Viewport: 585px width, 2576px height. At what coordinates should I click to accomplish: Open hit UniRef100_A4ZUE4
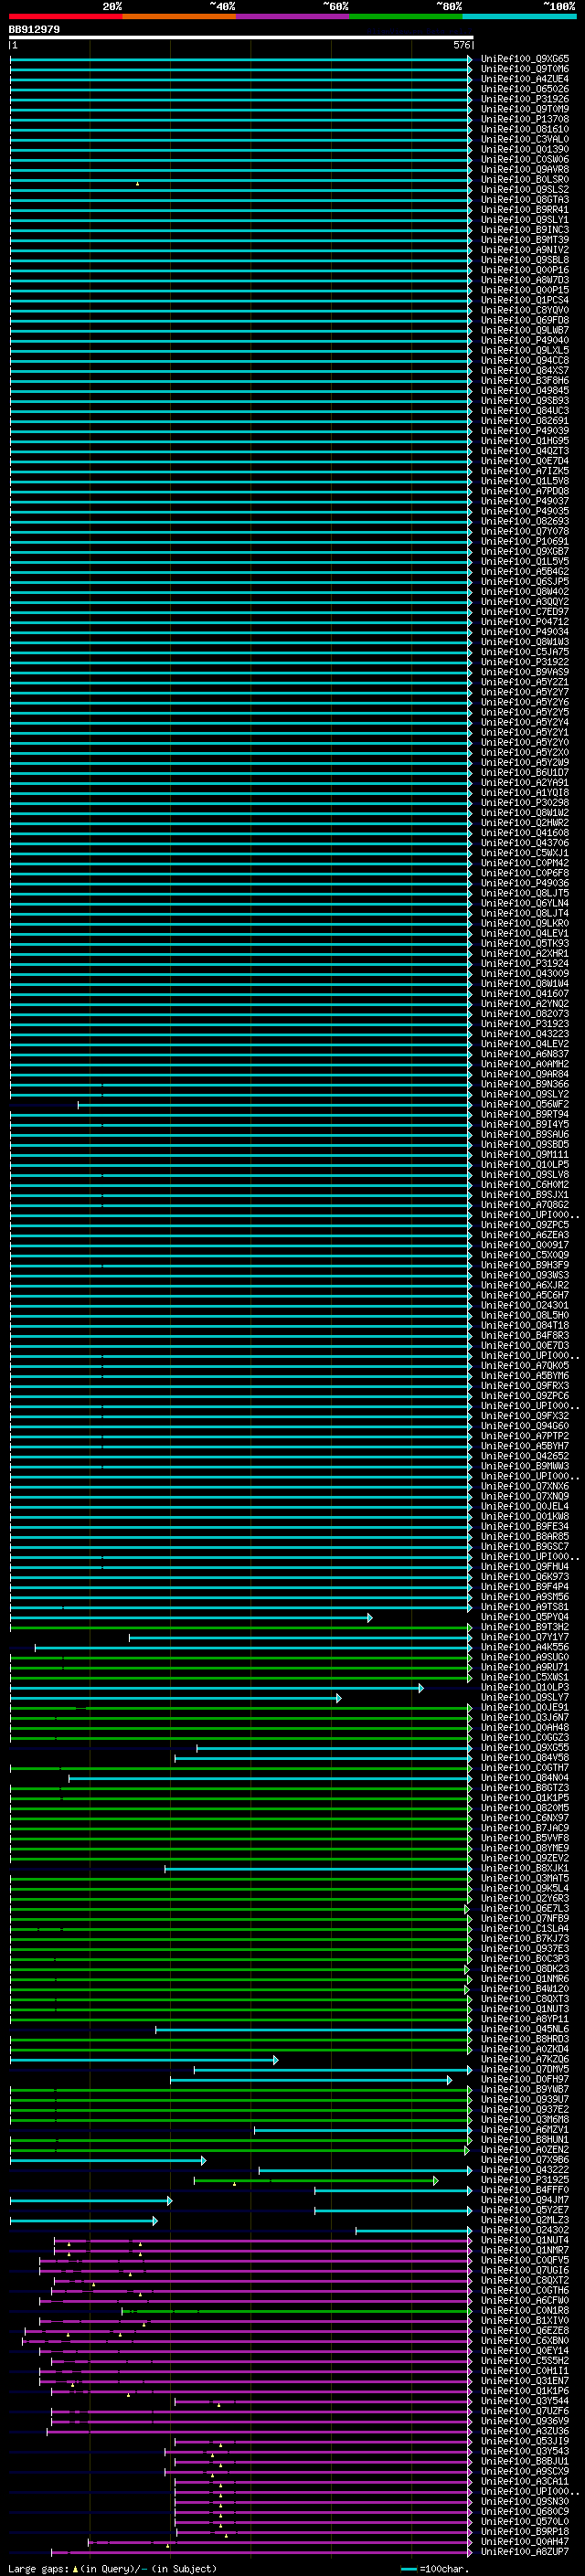click(525, 79)
